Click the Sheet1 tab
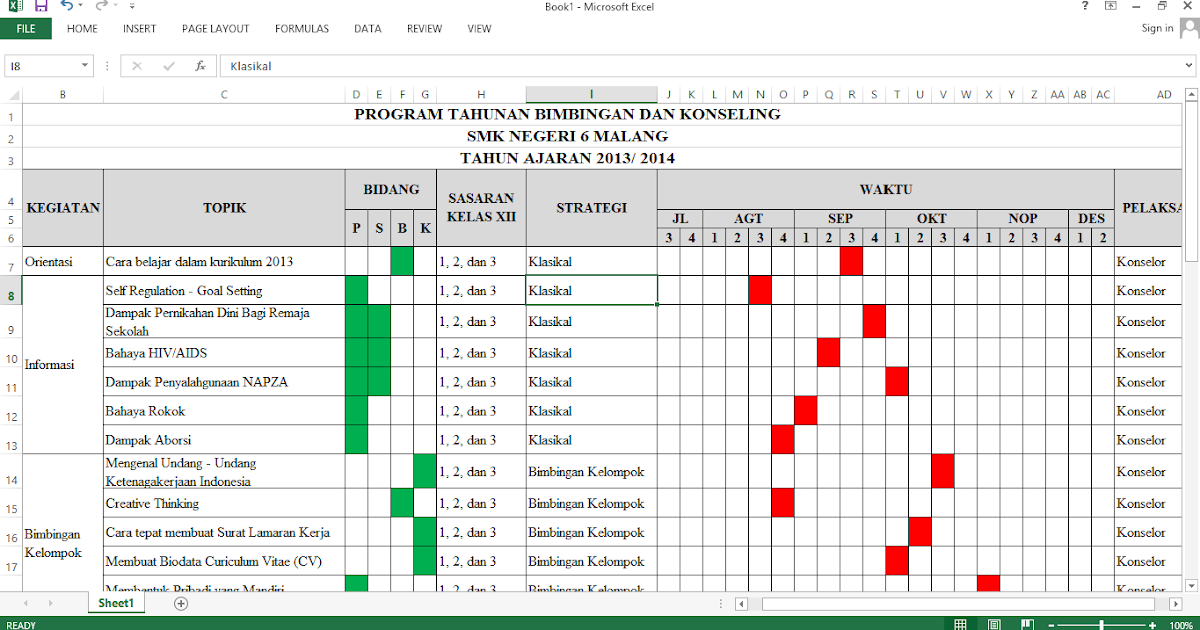The height and width of the screenshot is (630, 1200). click(116, 603)
